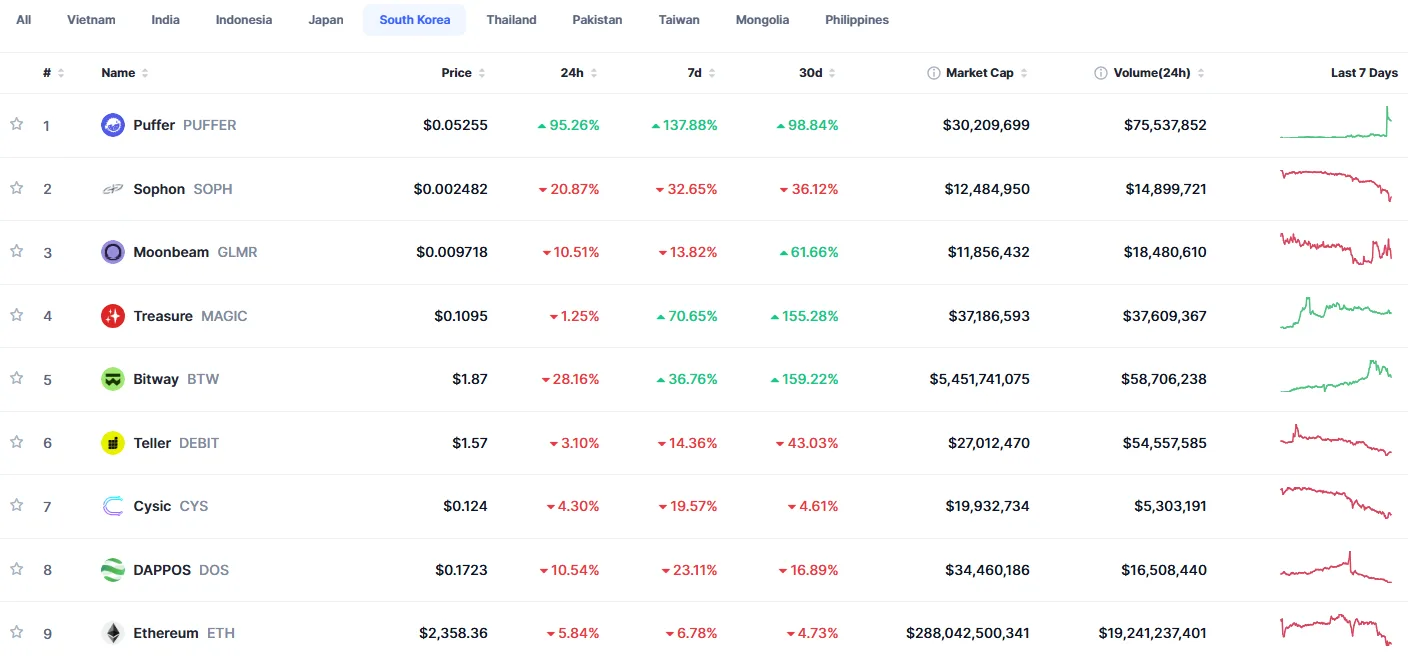
Task: Click the Bitway coin logo icon
Action: tap(113, 379)
